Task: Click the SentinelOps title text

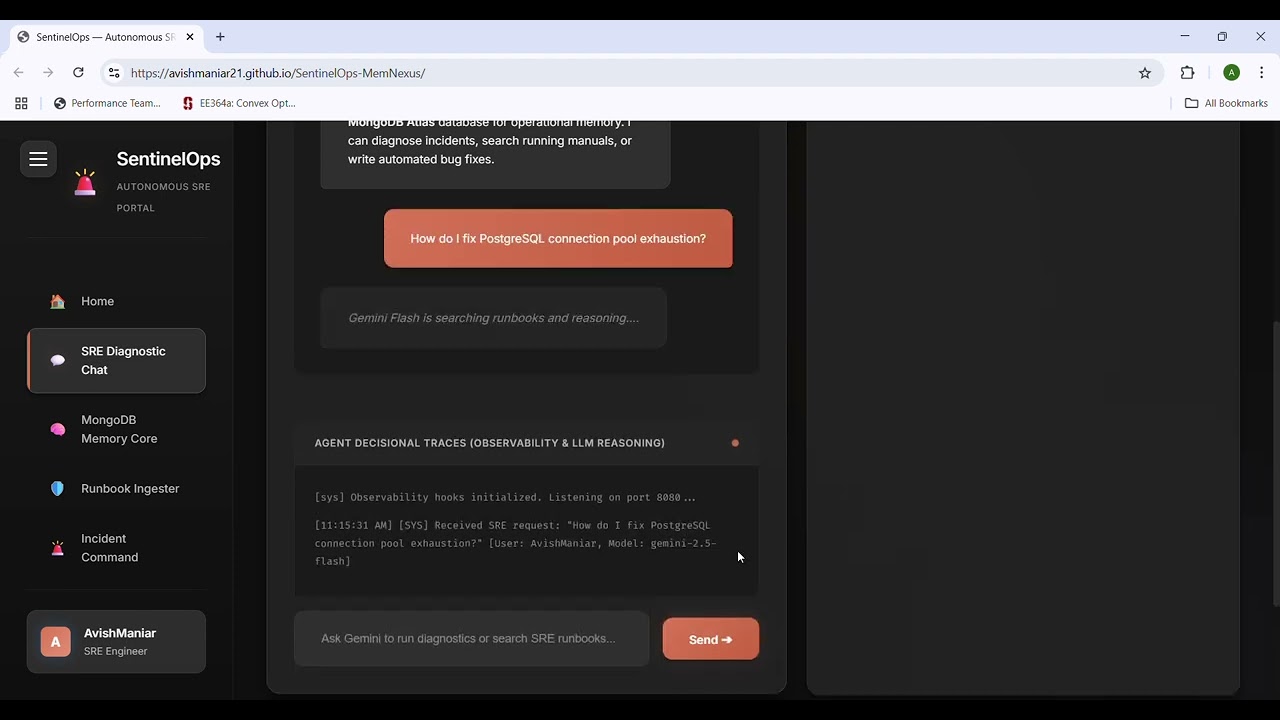Action: pyautogui.click(x=168, y=159)
